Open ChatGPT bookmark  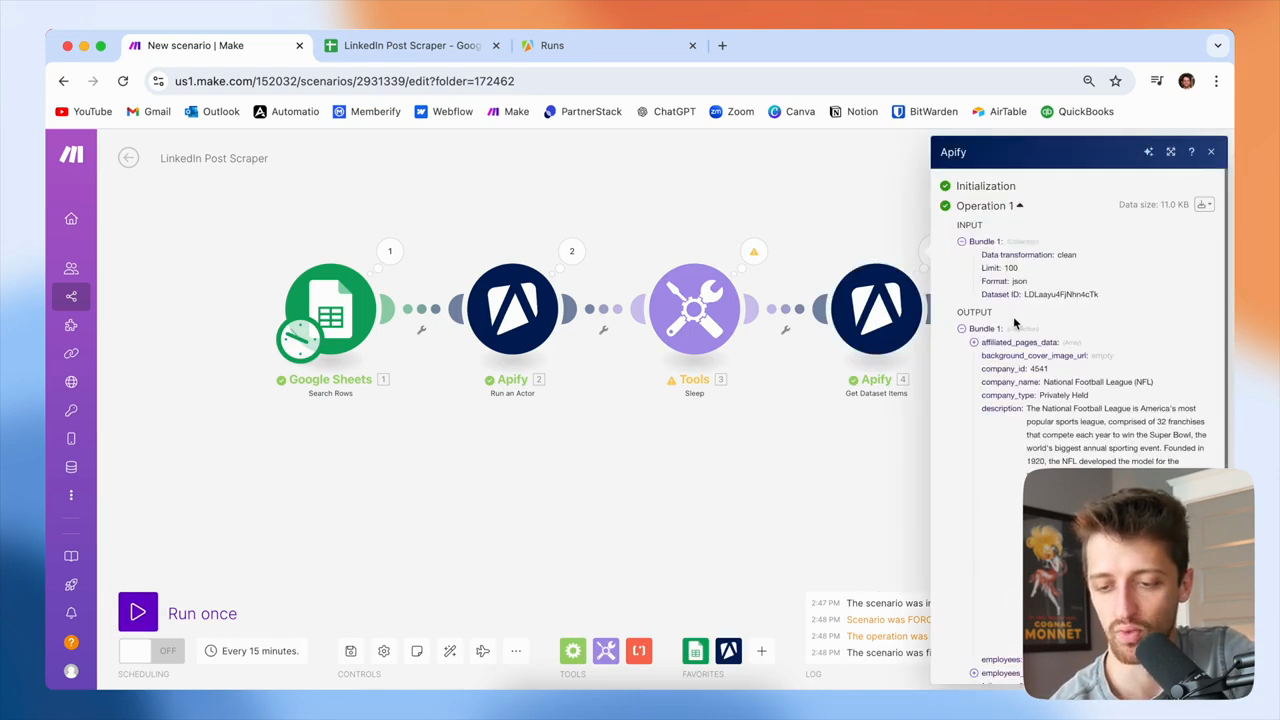(666, 112)
